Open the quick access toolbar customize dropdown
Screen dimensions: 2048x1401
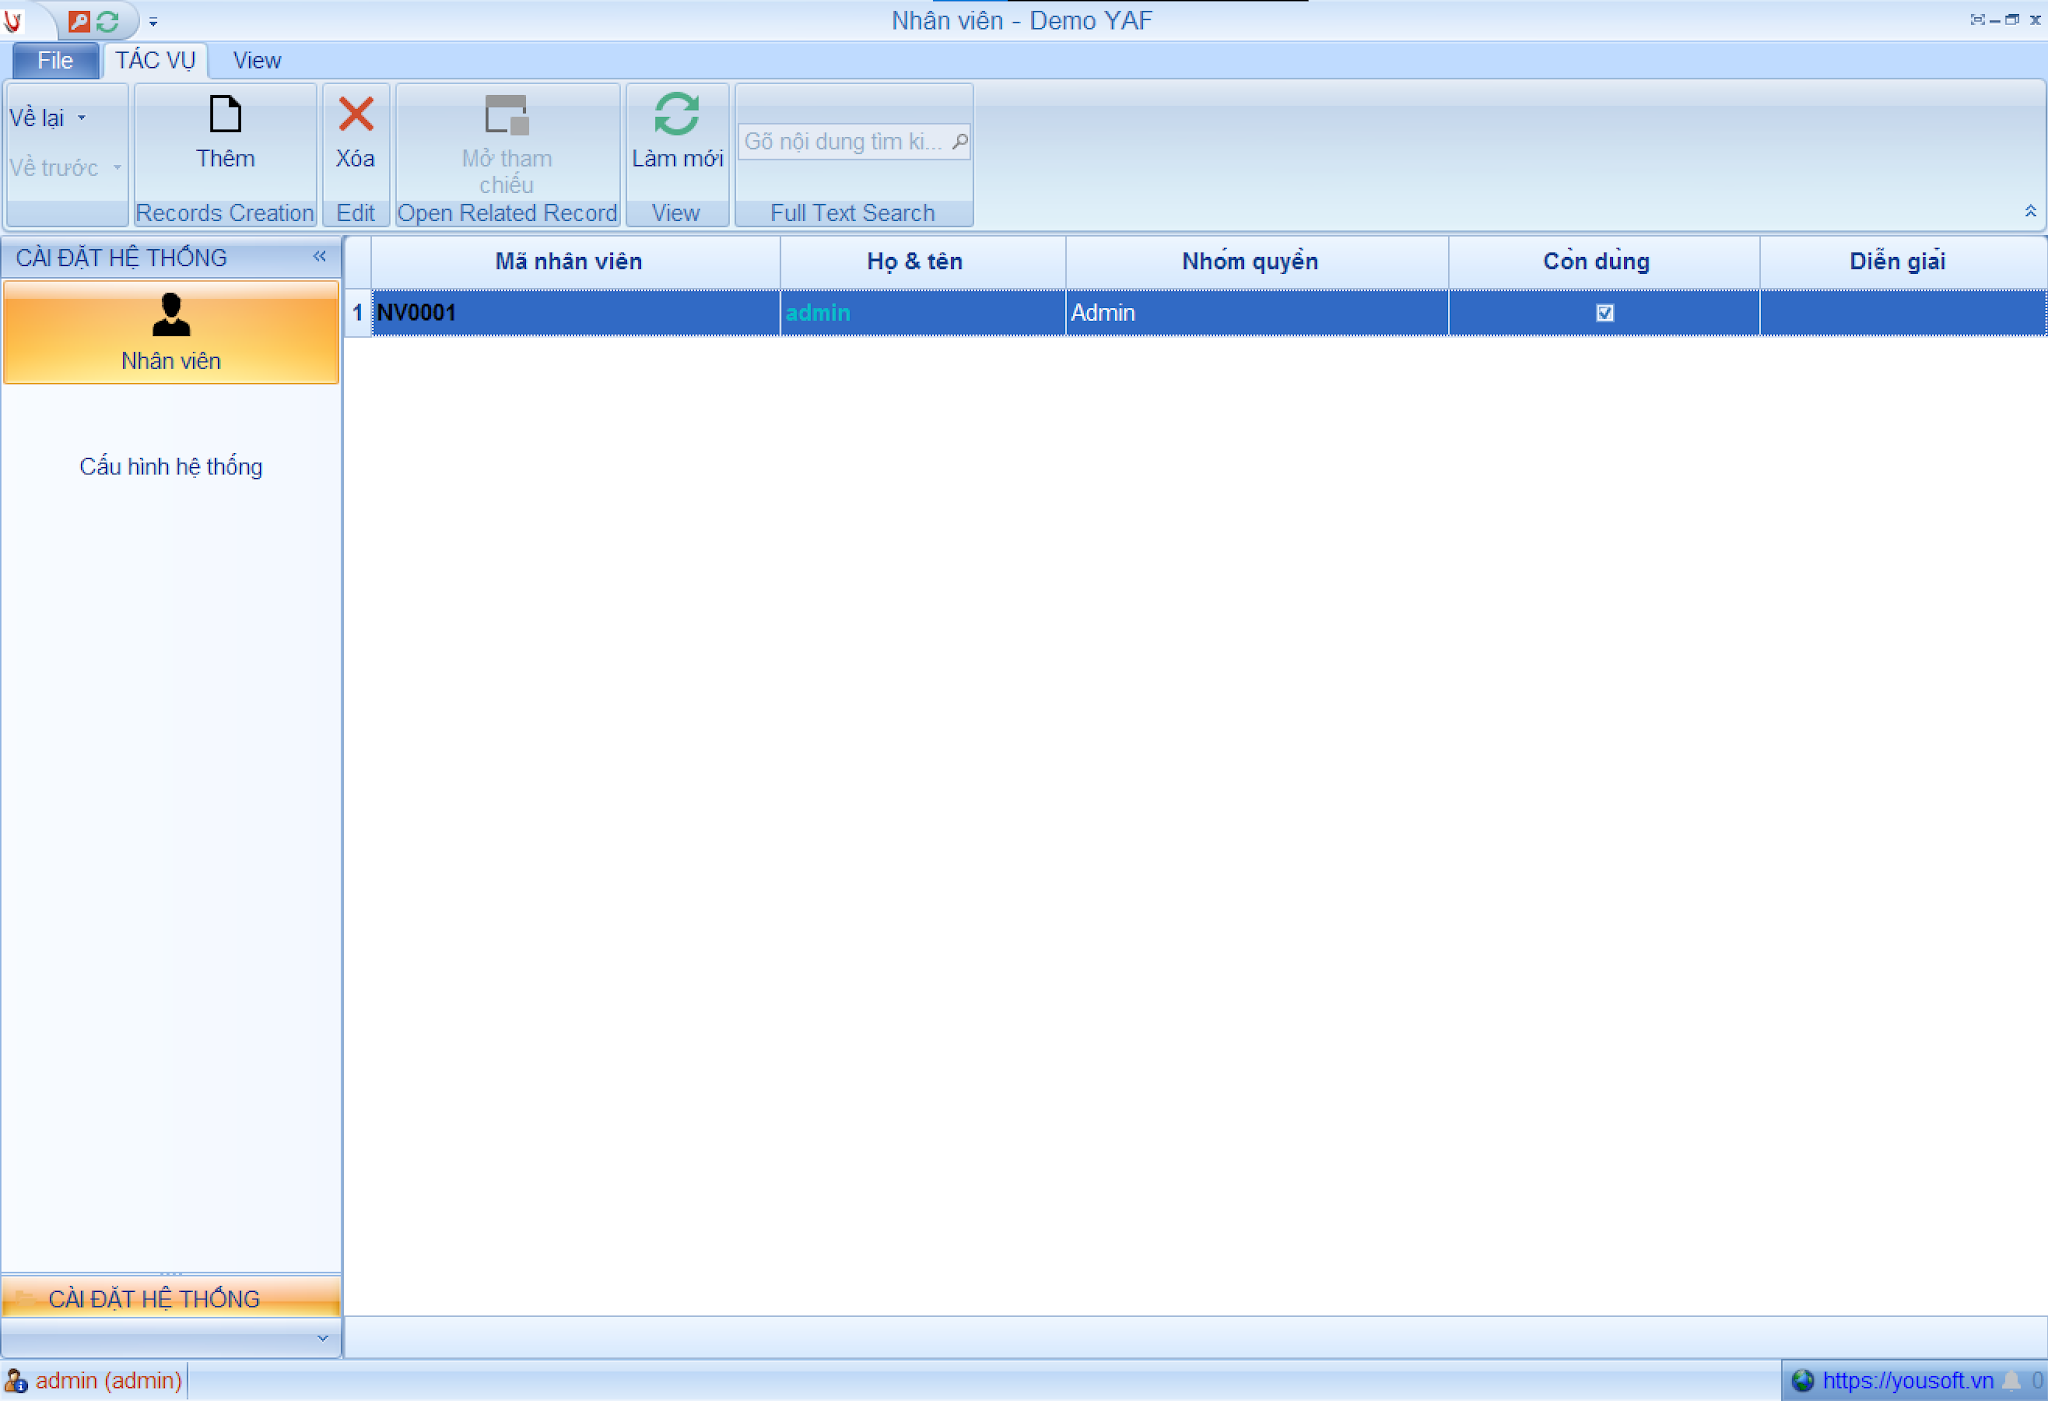pyautogui.click(x=153, y=20)
